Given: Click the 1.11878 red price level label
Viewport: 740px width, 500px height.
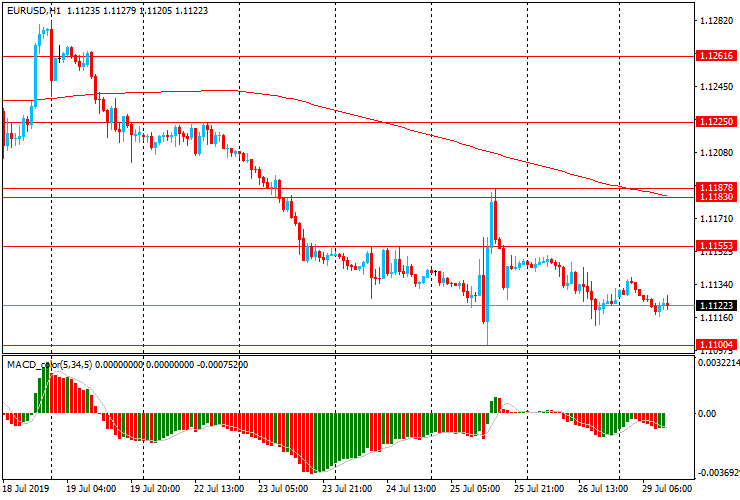Looking at the screenshot, I should (716, 187).
